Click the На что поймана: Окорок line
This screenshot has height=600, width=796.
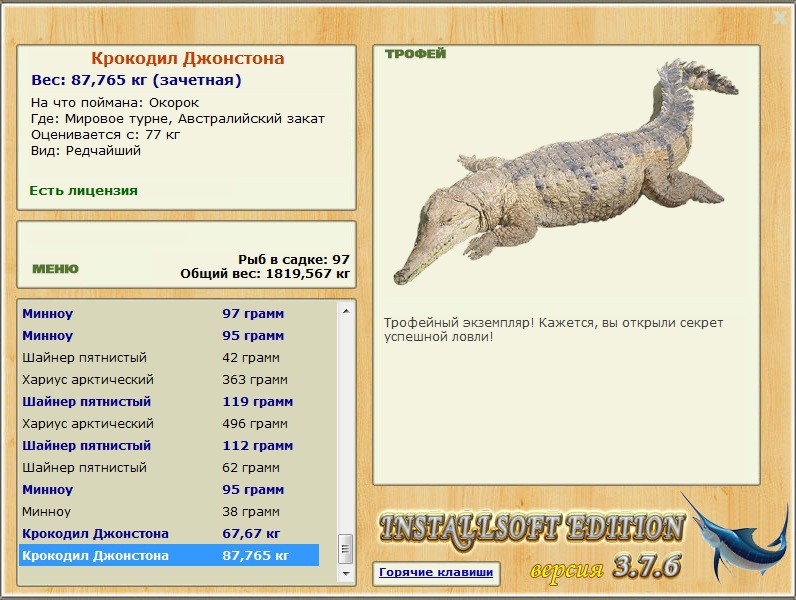[x=115, y=103]
